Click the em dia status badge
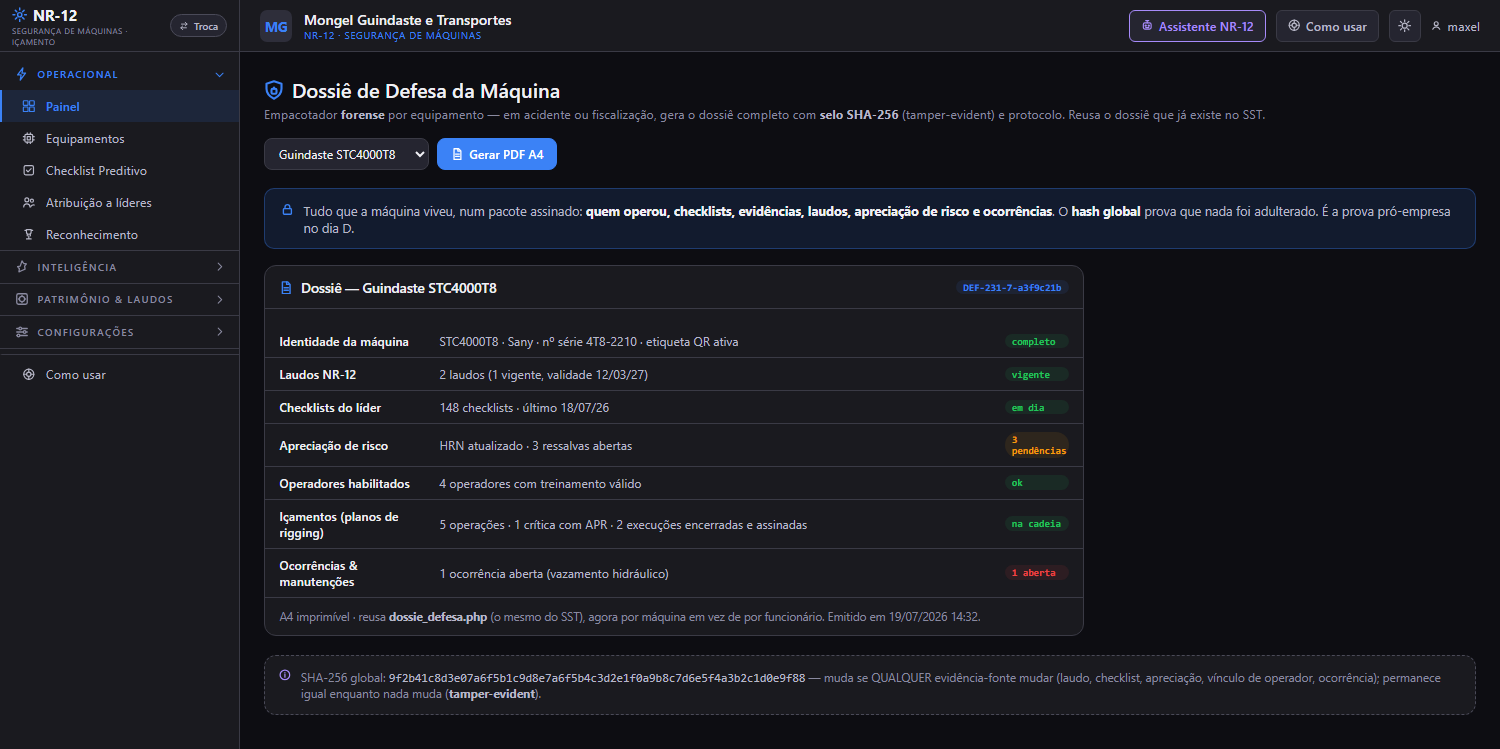The image size is (1500, 749). point(1036,407)
